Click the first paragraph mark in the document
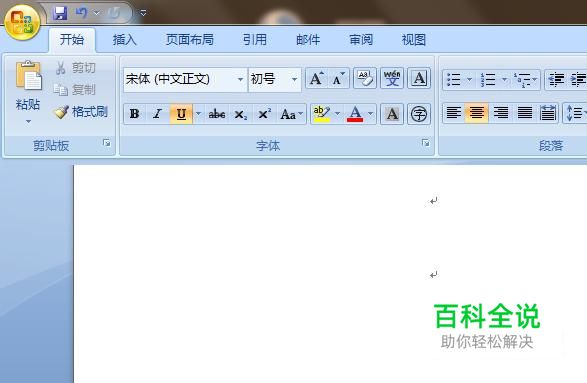 coord(433,201)
